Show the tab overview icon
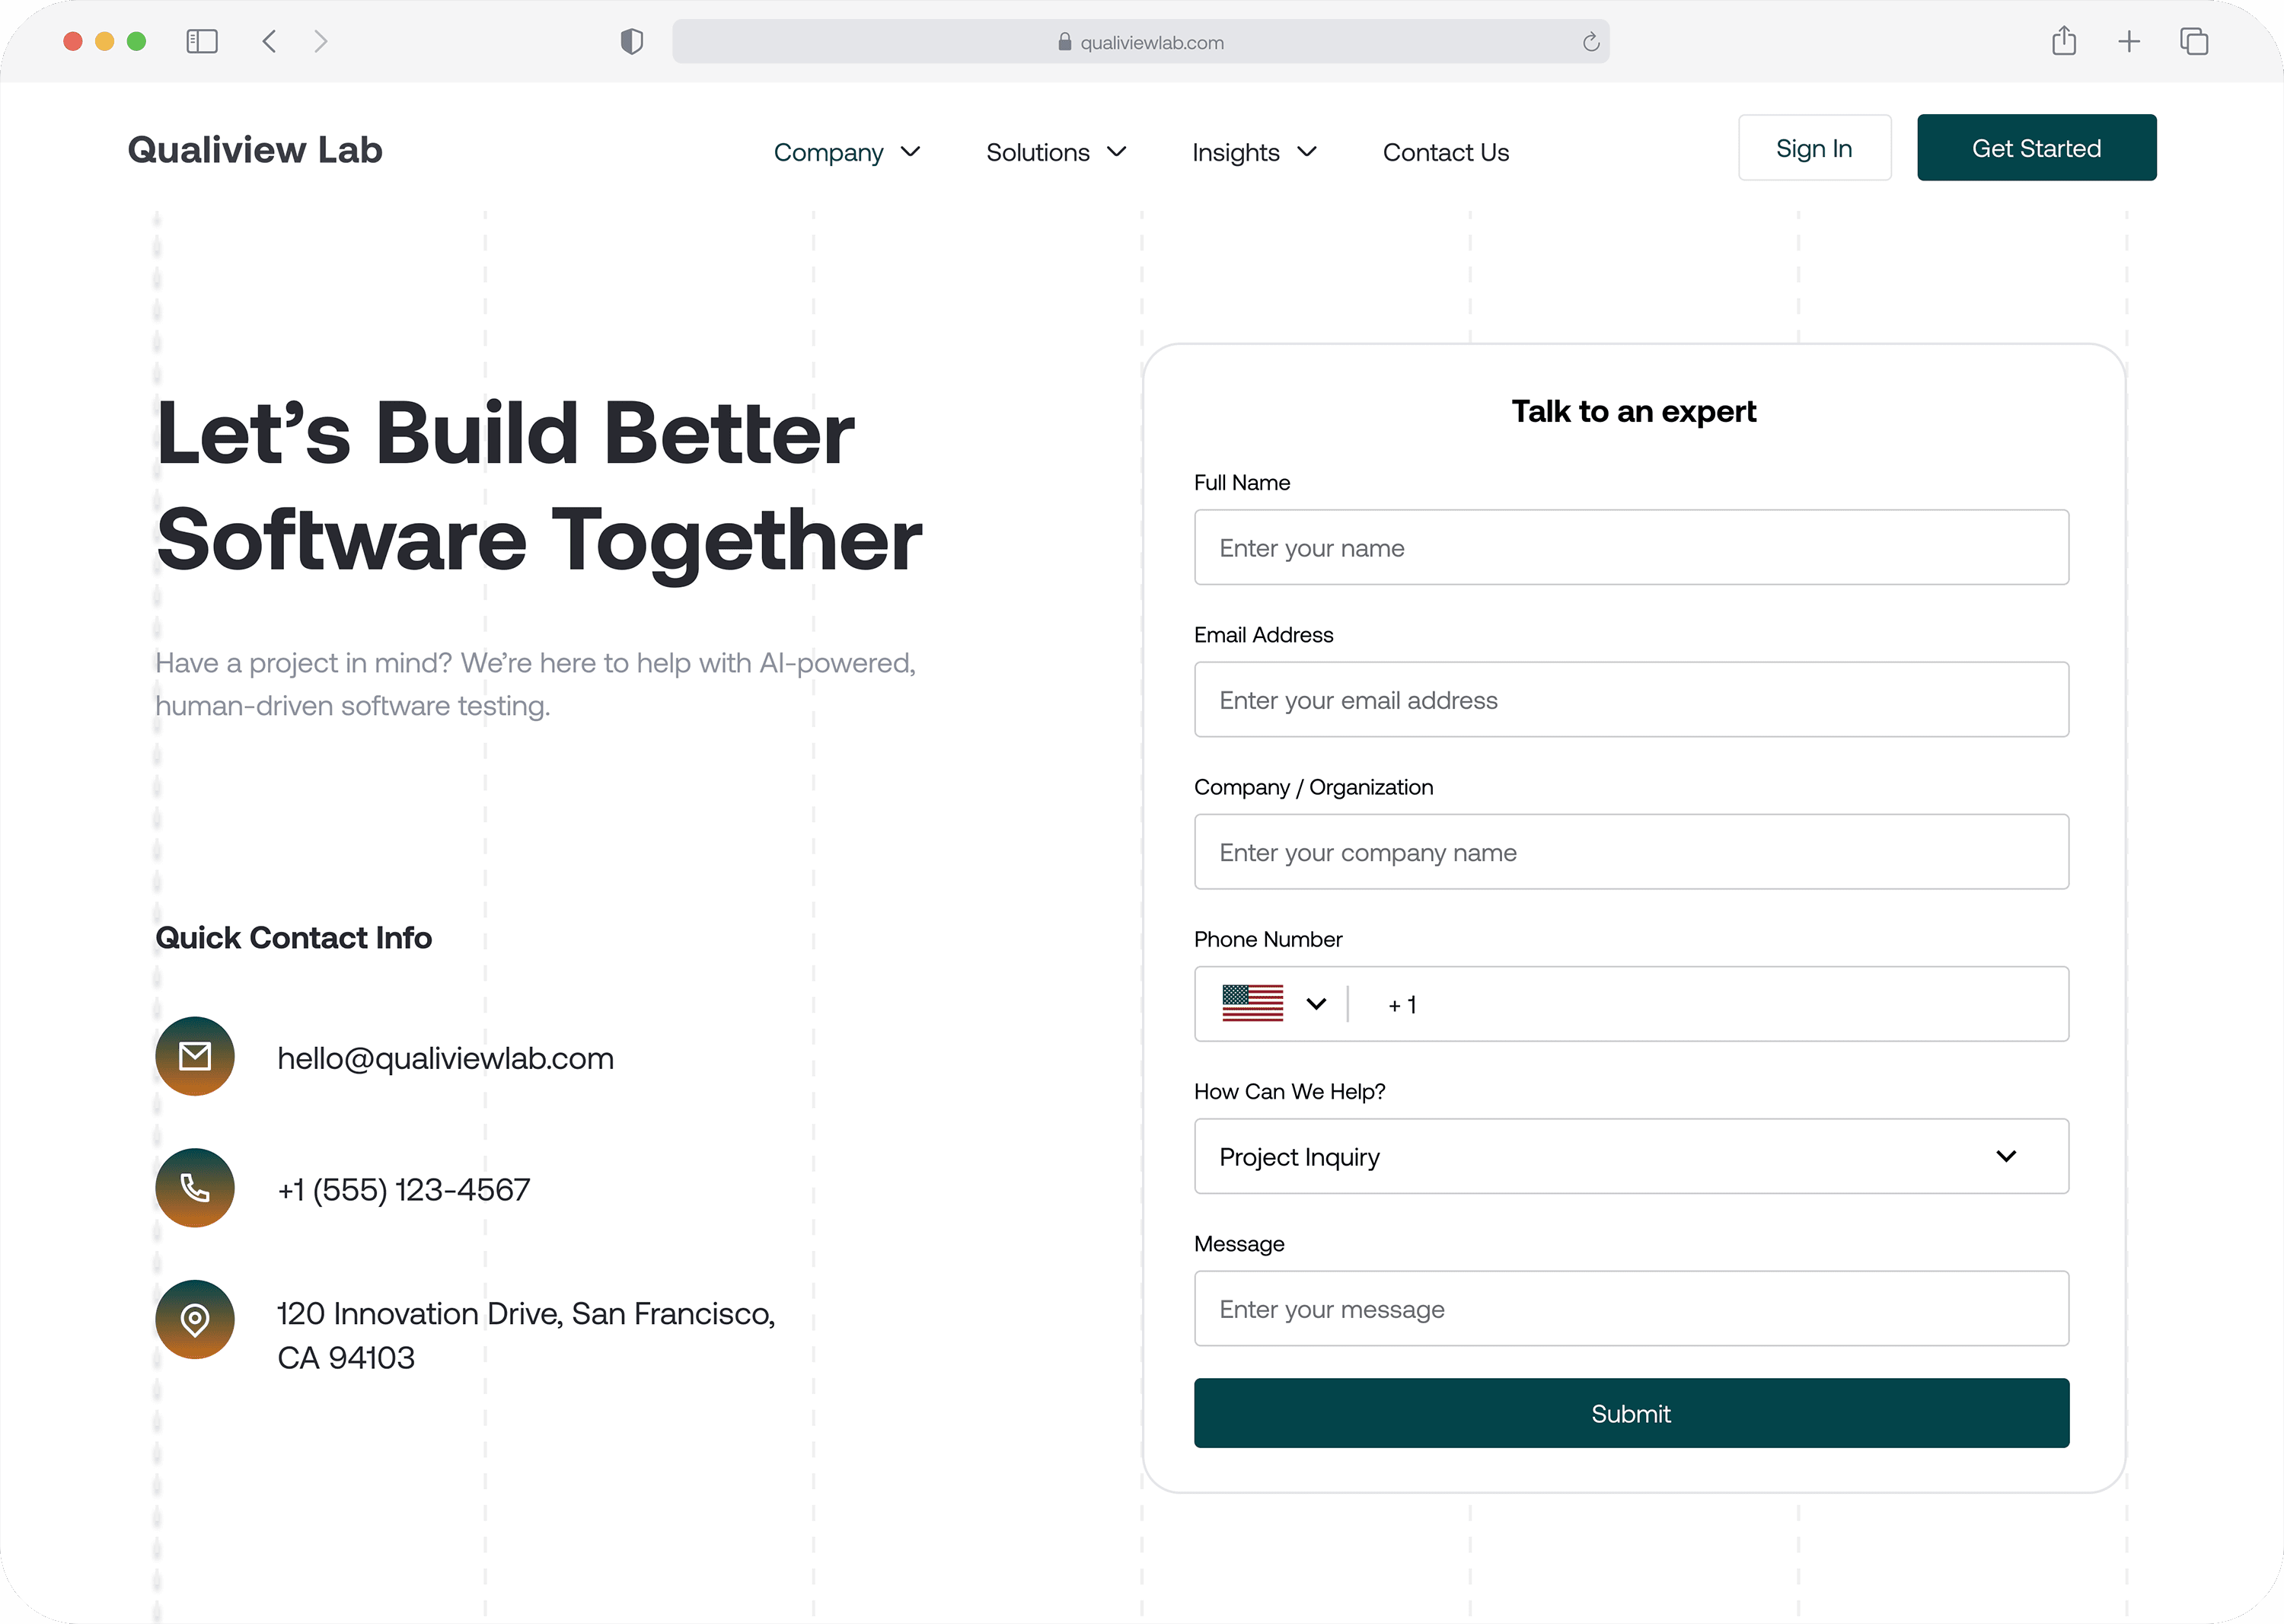Image resolution: width=2284 pixels, height=1624 pixels. (2194, 42)
